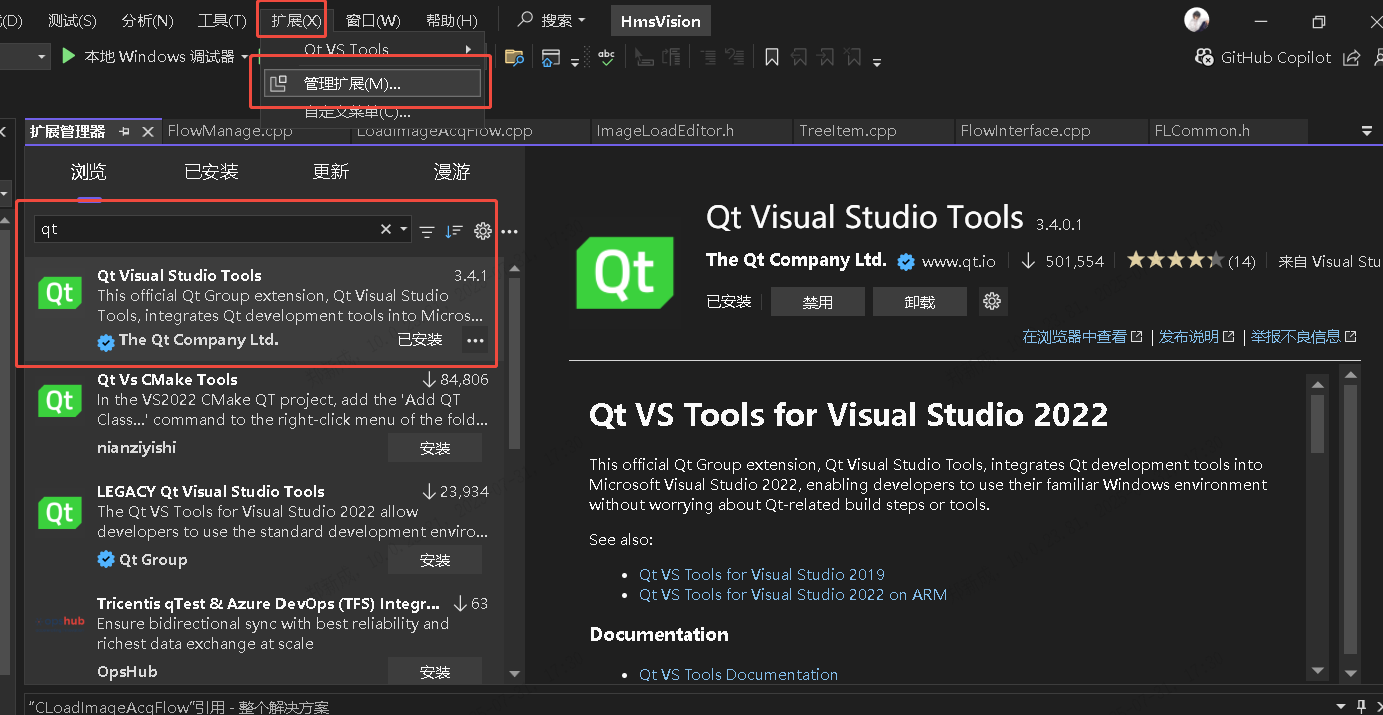
Task: Click the browser window toolbar icon
Action: [551, 57]
